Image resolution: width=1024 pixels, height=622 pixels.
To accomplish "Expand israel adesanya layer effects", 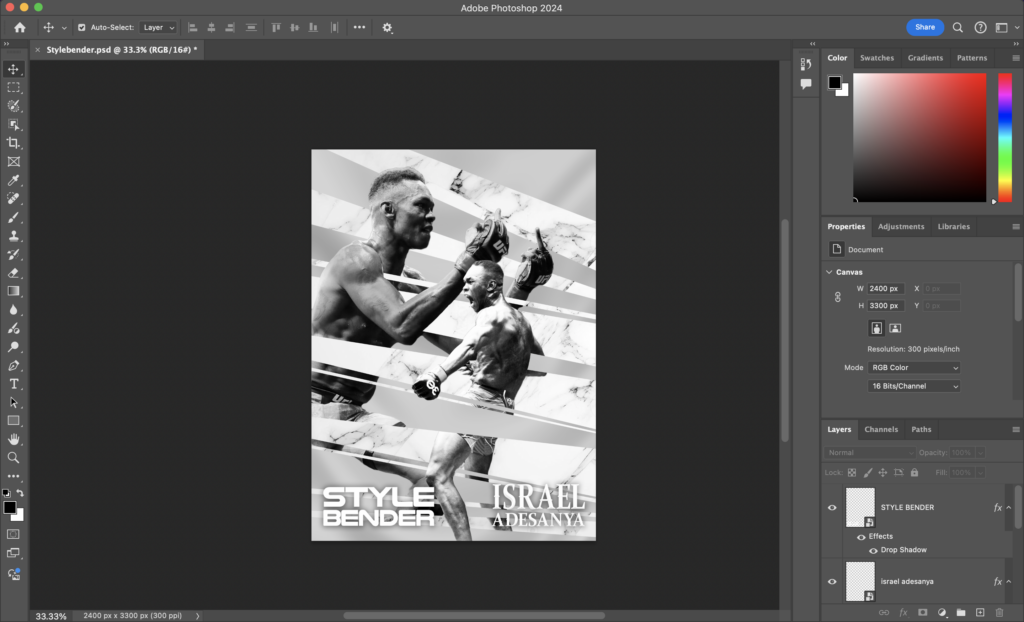I will (1008, 581).
